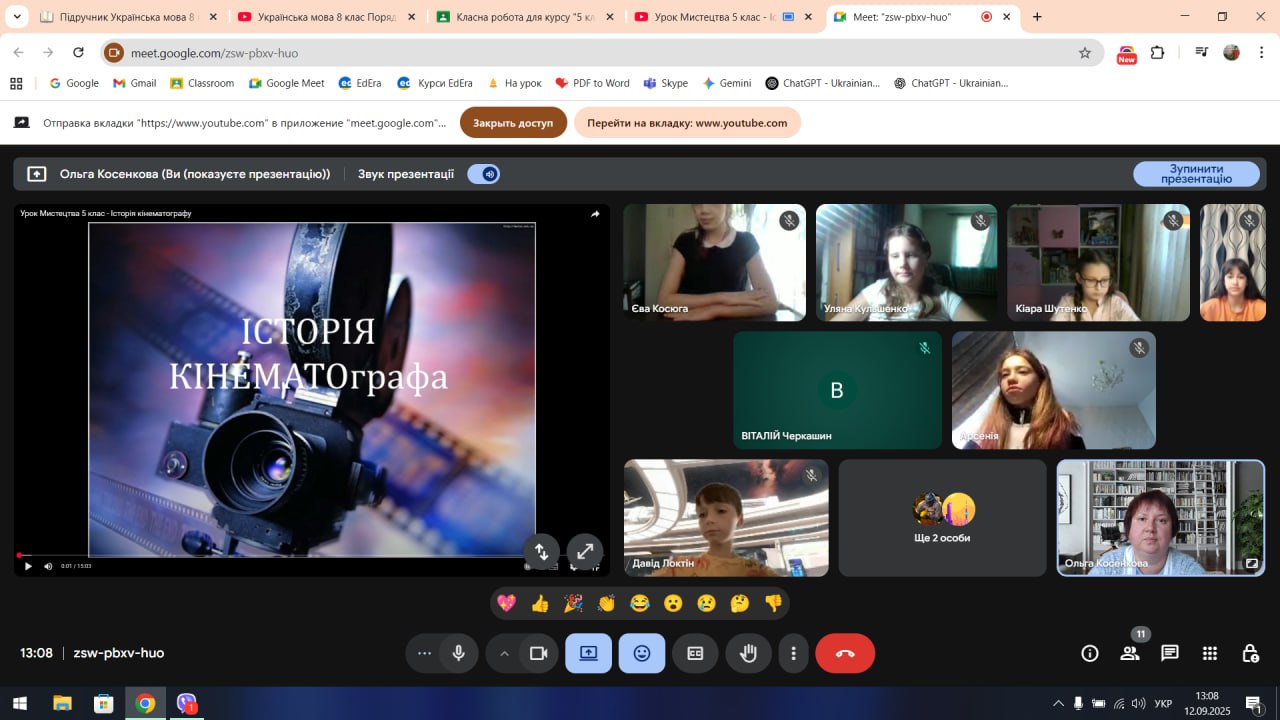This screenshot has width=1280, height=720.
Task: Open the Classroom bookmark
Action: click(x=202, y=83)
